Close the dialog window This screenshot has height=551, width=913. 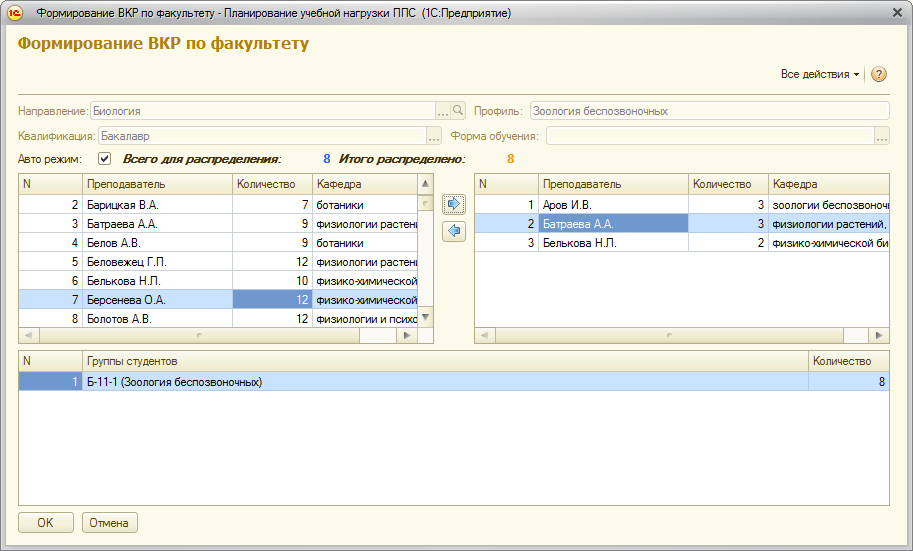(897, 12)
